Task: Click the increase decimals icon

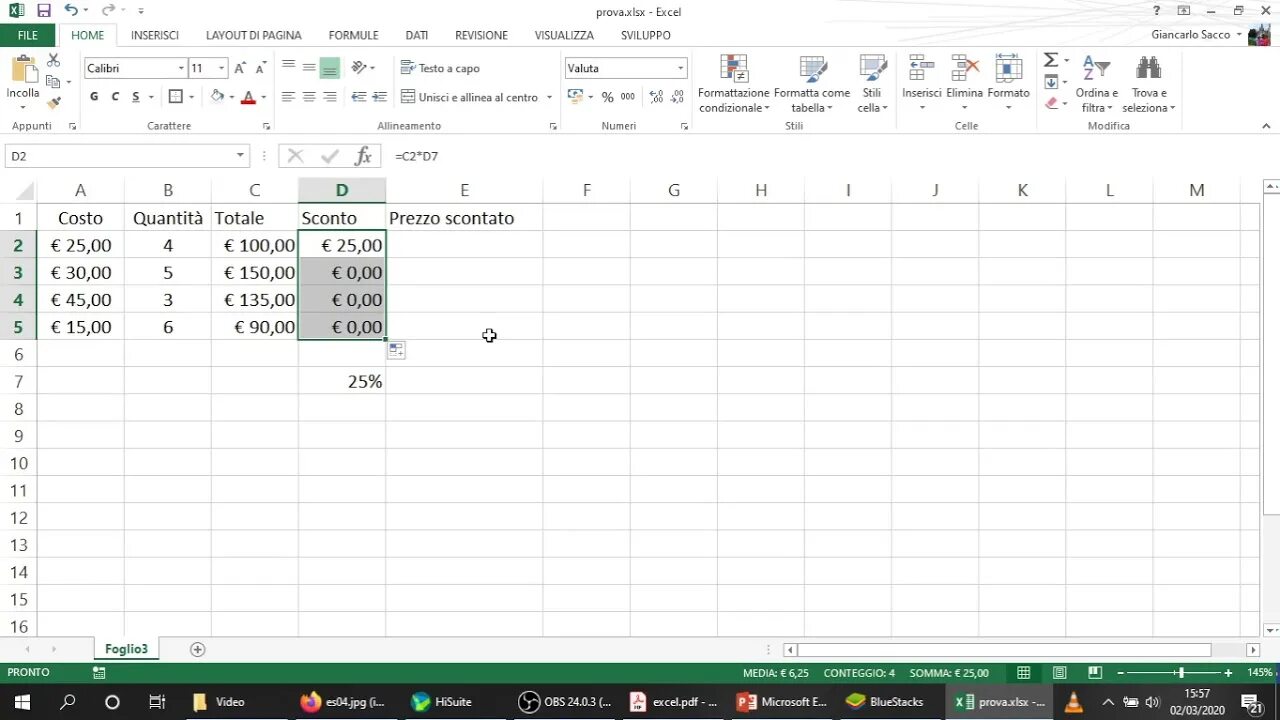Action: 654,97
